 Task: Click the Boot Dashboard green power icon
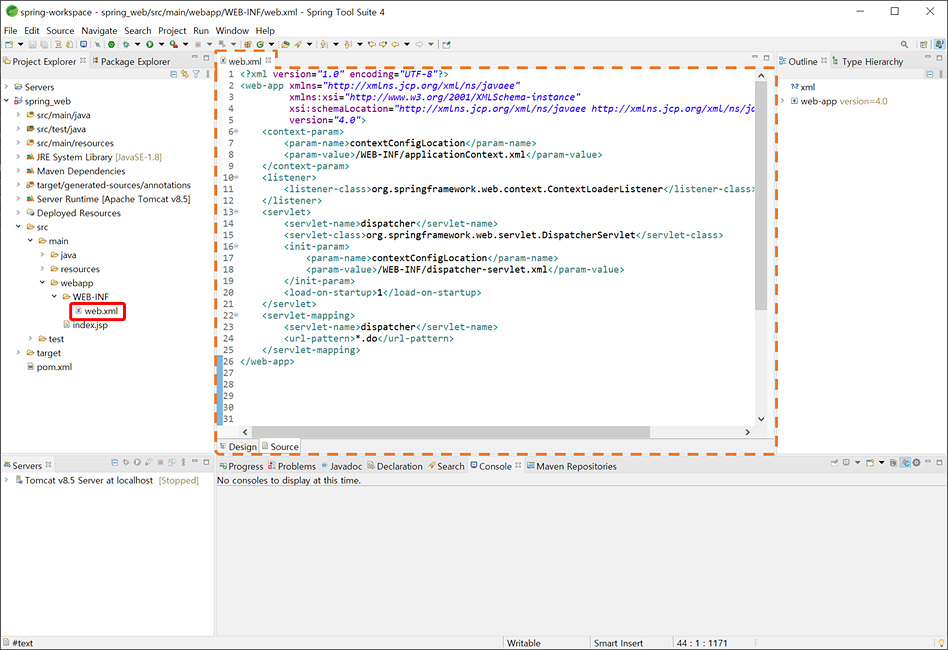pos(111,44)
